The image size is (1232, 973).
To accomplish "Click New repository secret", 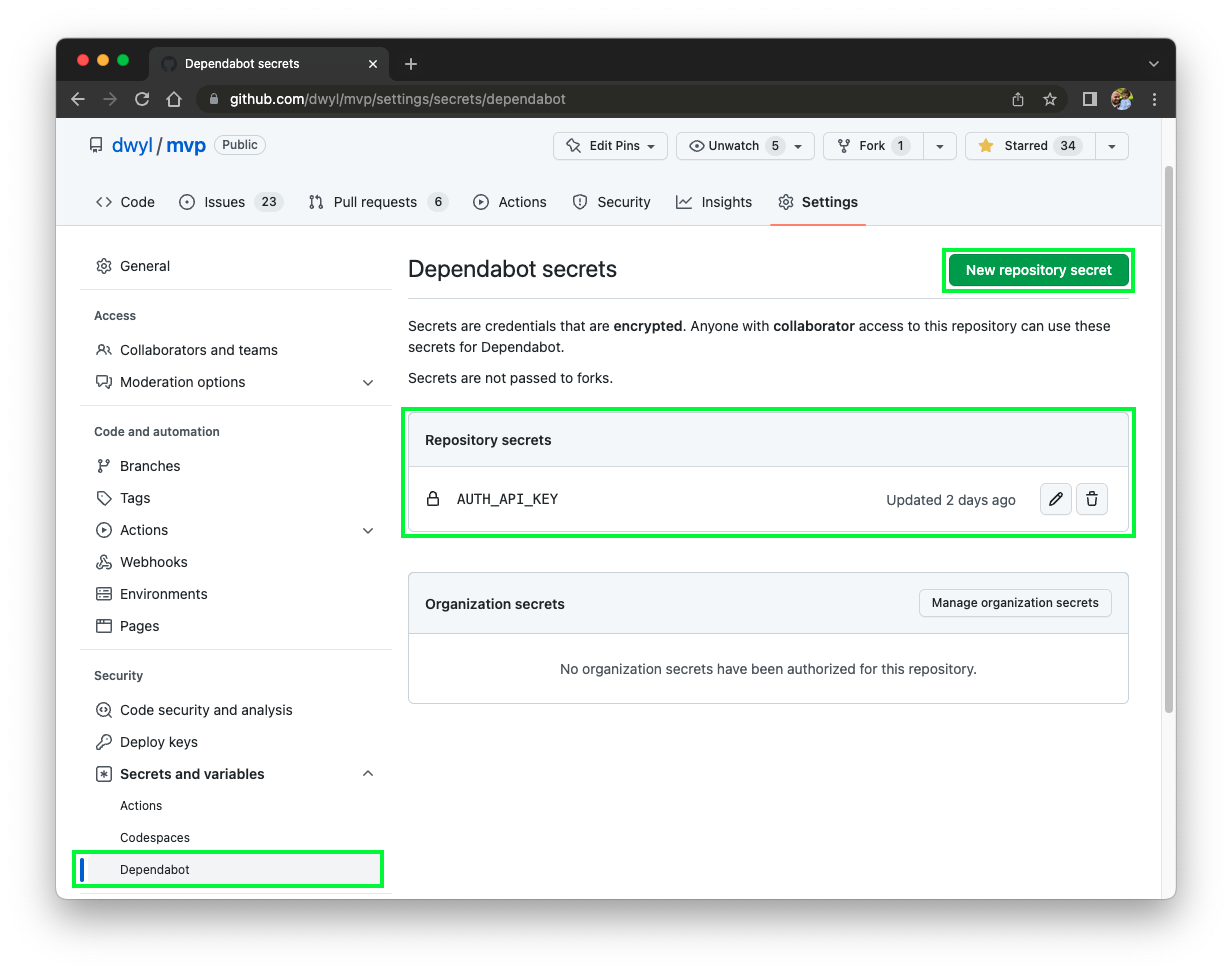I will pos(1037,270).
